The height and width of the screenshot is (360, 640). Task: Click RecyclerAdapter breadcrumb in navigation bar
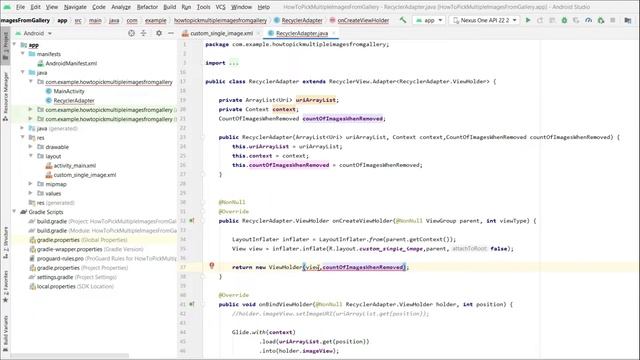(302, 20)
